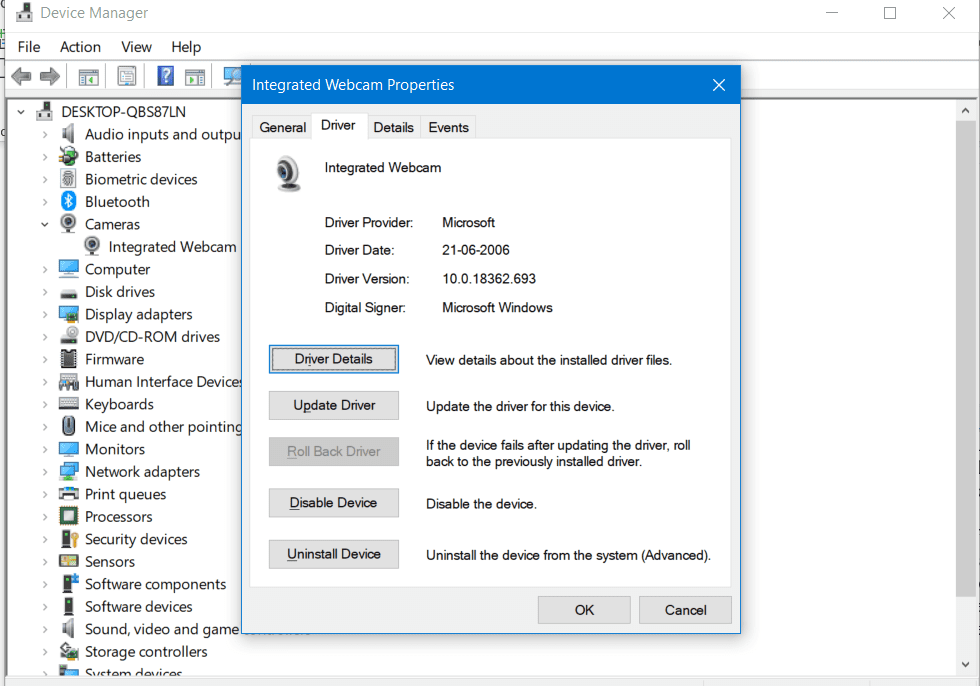Viewport: 980px width, 686px height.
Task: Close the Integrated Webcam Properties dialog
Action: 719,85
